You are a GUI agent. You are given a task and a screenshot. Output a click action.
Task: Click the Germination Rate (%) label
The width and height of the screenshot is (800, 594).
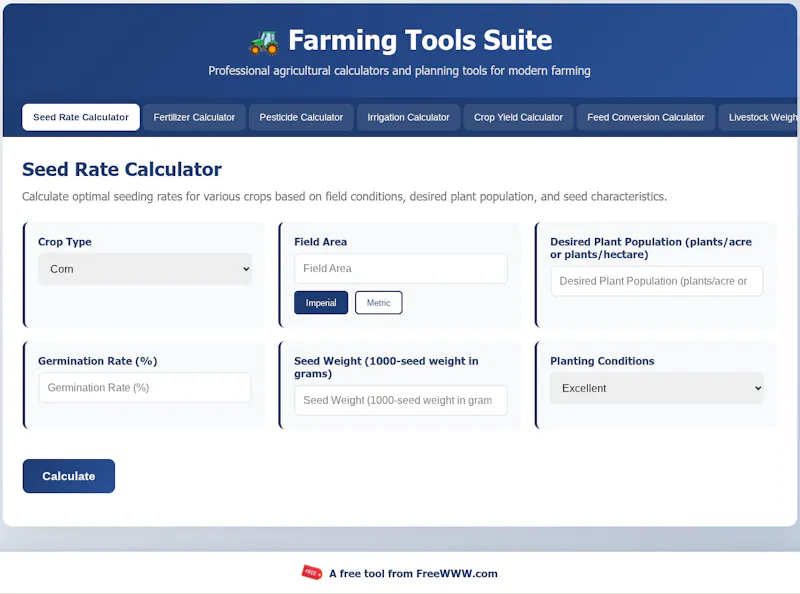(97, 361)
